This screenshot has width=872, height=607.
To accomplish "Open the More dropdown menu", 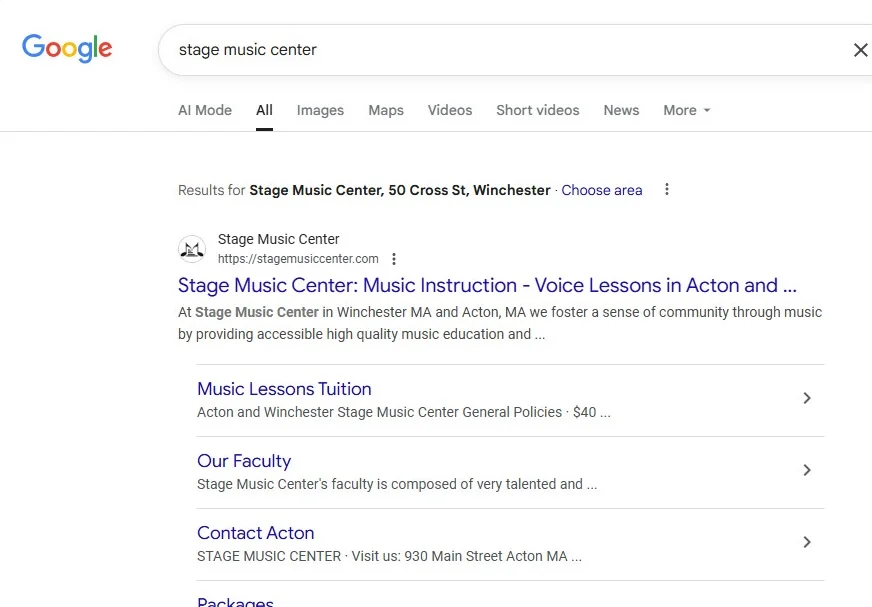I will [x=686, y=110].
